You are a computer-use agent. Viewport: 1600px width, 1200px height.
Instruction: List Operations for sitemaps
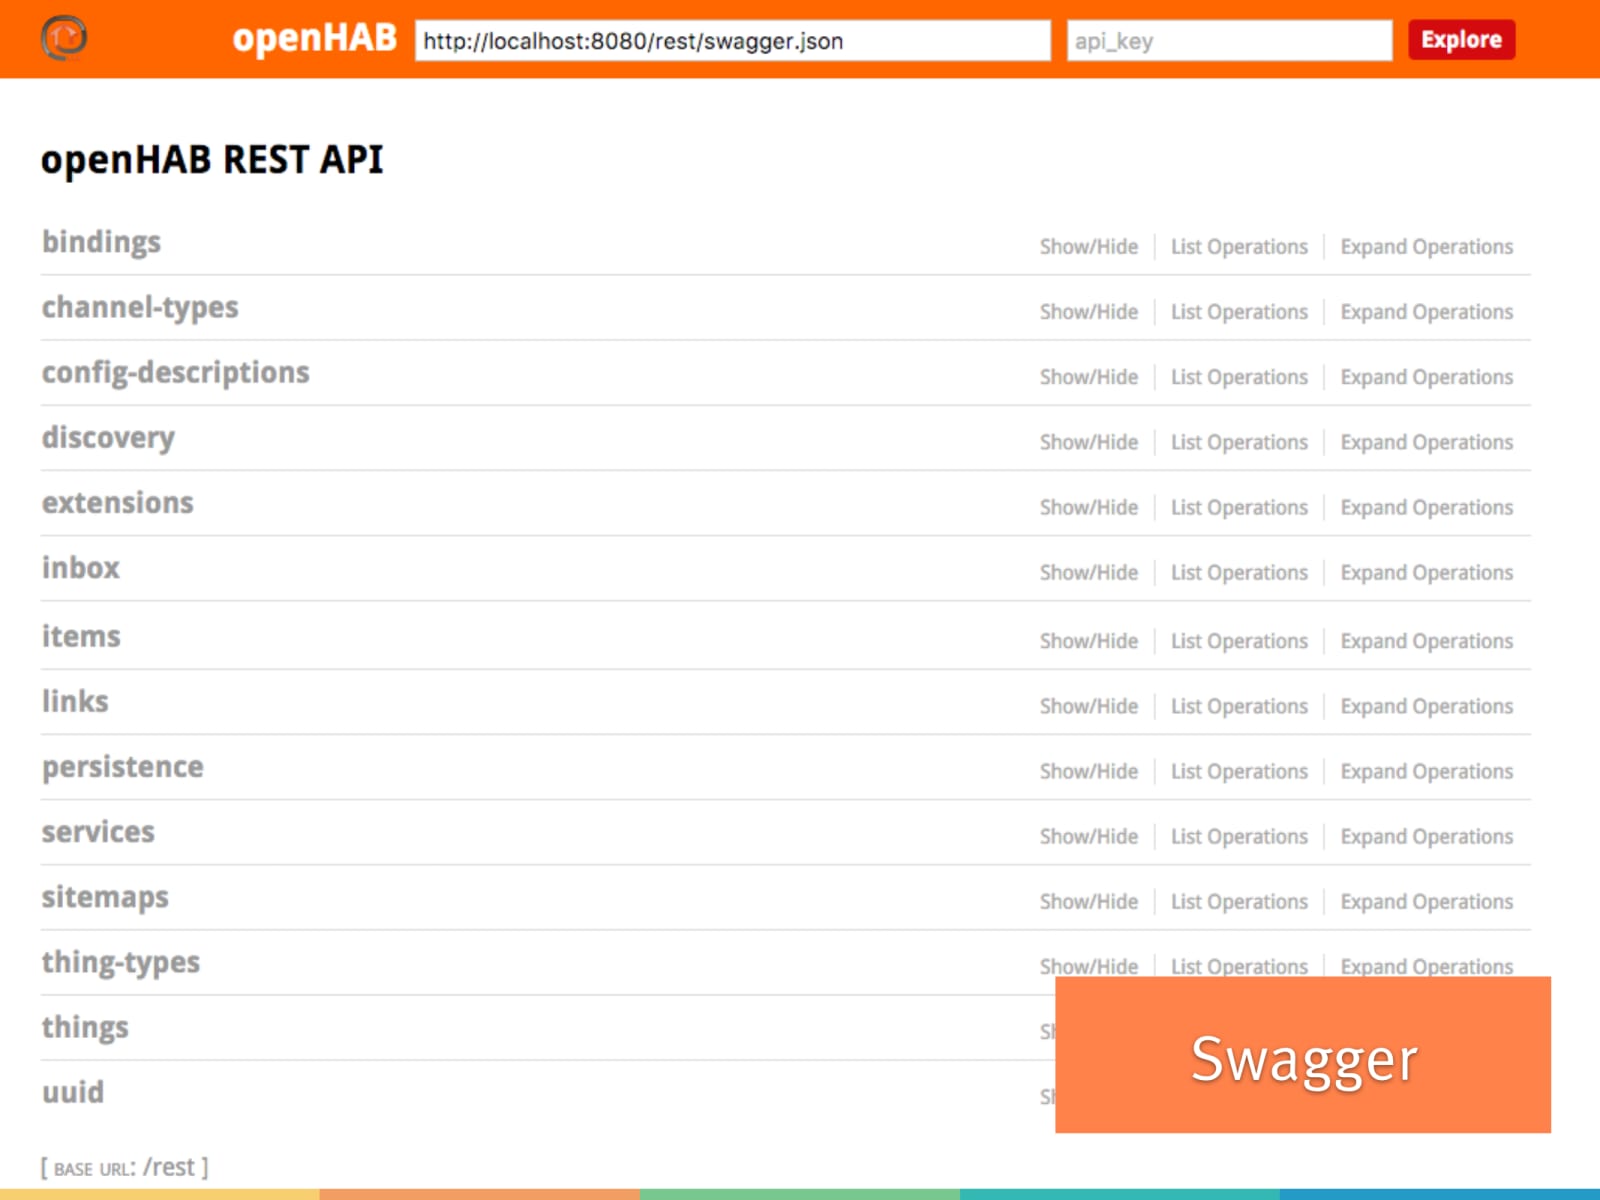1239,902
